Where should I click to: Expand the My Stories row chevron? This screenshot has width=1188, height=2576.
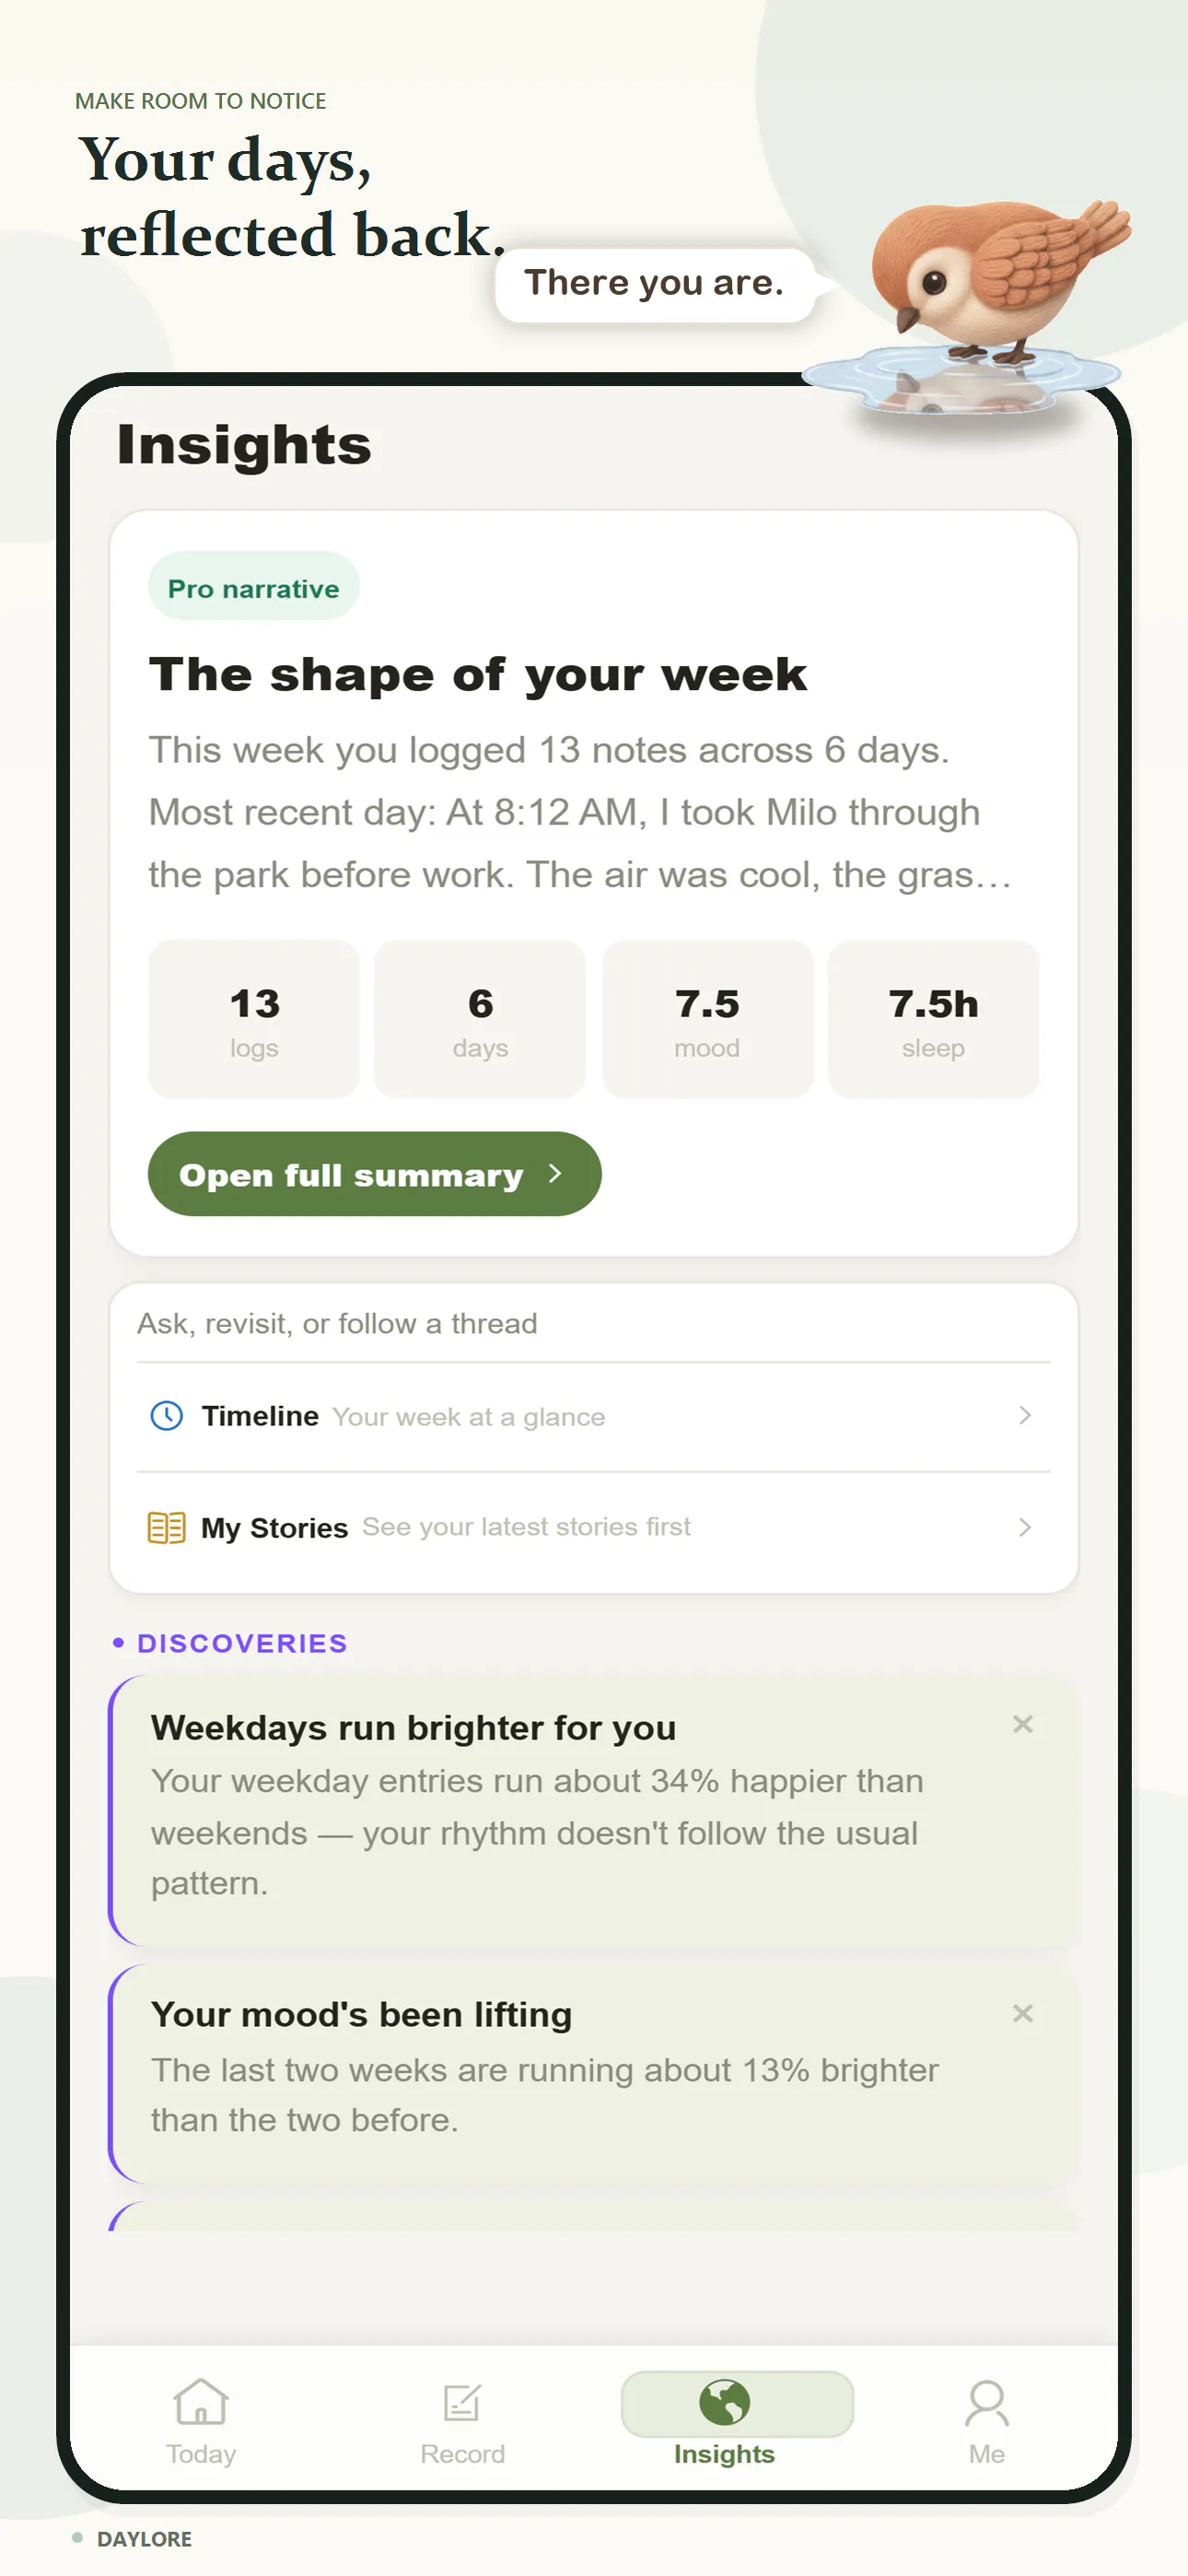pos(1024,1527)
